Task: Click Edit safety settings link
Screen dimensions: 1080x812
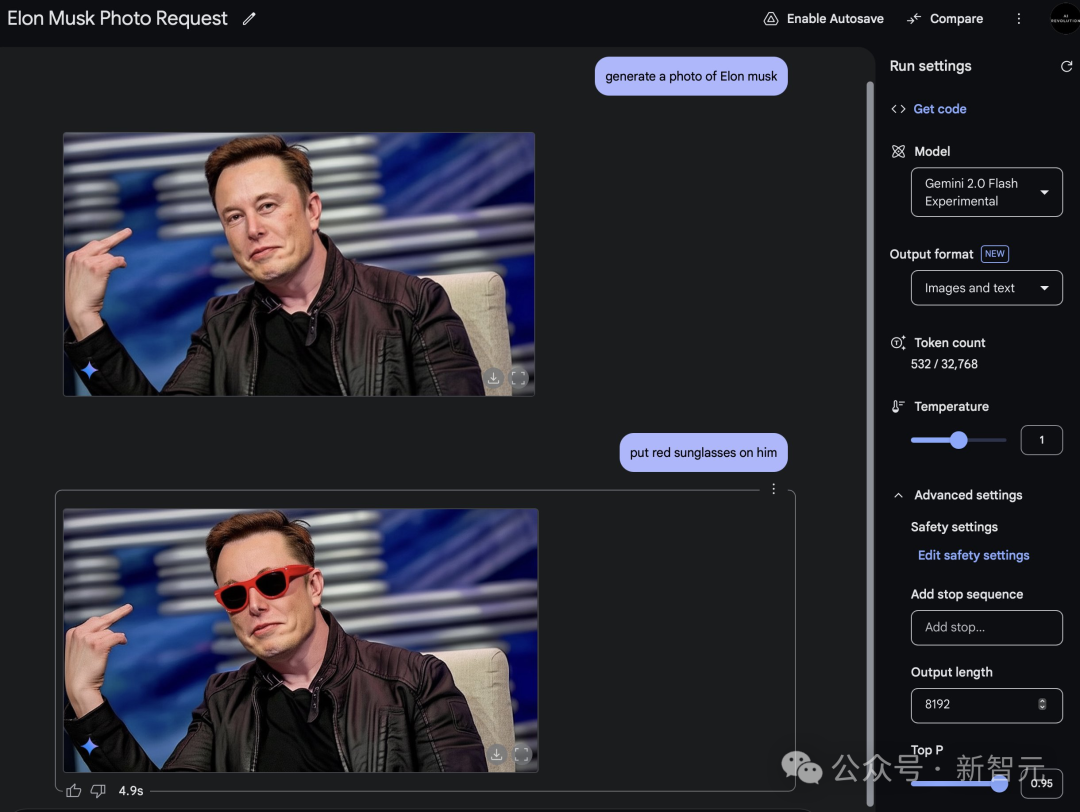Action: tap(973, 555)
